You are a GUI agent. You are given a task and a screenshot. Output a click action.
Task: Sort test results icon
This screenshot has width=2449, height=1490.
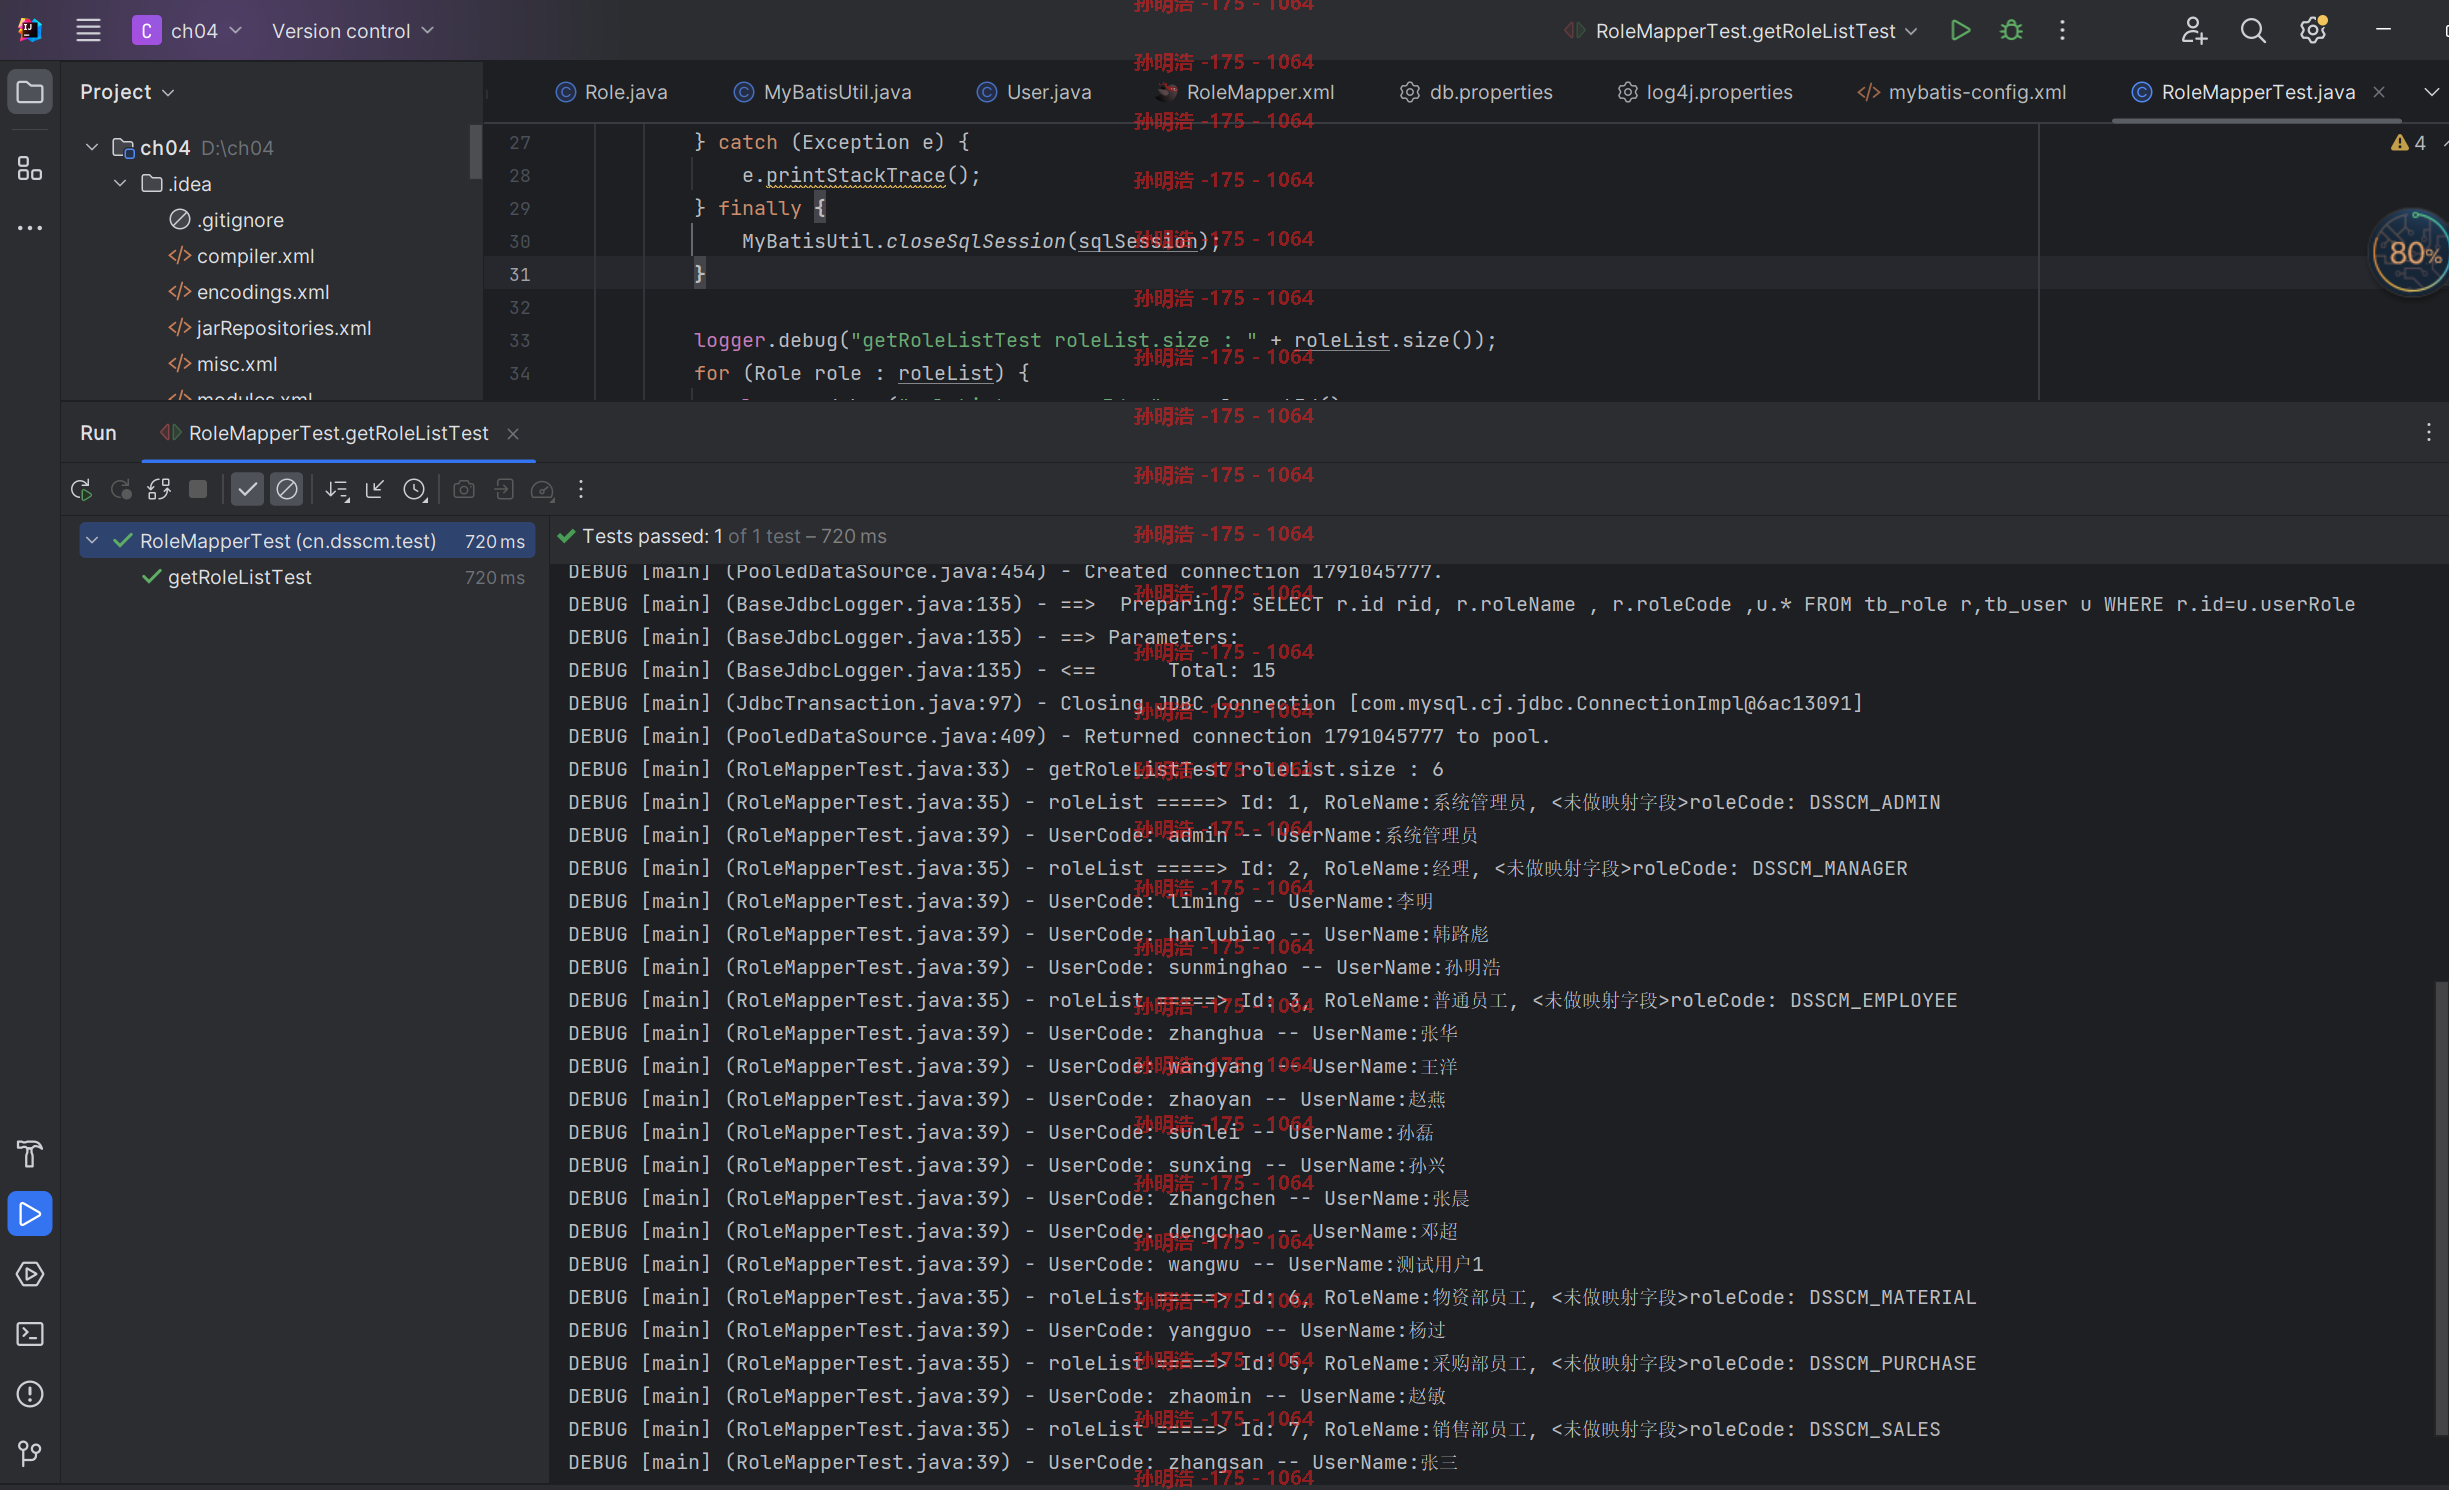[x=337, y=489]
